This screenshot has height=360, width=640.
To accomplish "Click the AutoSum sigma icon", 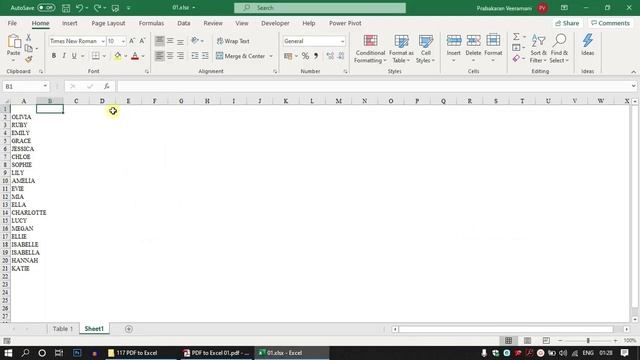I will click(x=516, y=37).
